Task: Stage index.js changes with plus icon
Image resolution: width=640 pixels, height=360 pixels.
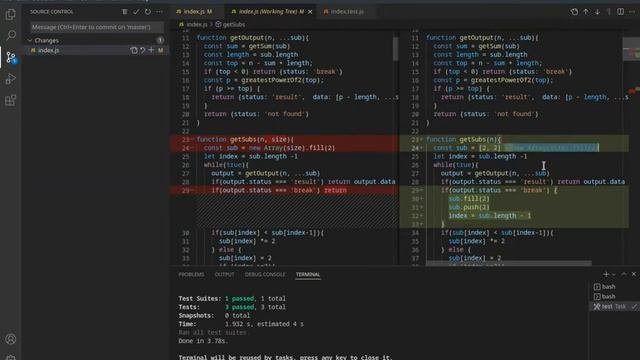Action: coord(151,50)
